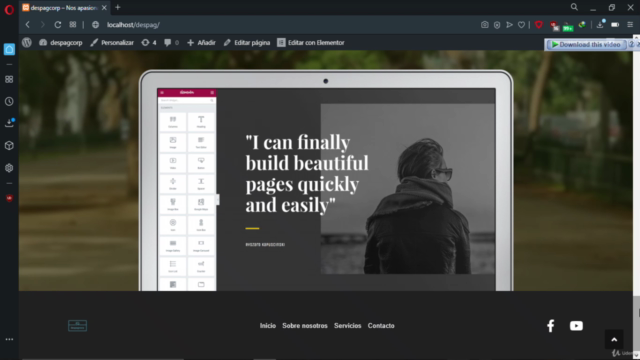The width and height of the screenshot is (640, 360).
Task: Visit the YouTube social icon
Action: click(576, 326)
